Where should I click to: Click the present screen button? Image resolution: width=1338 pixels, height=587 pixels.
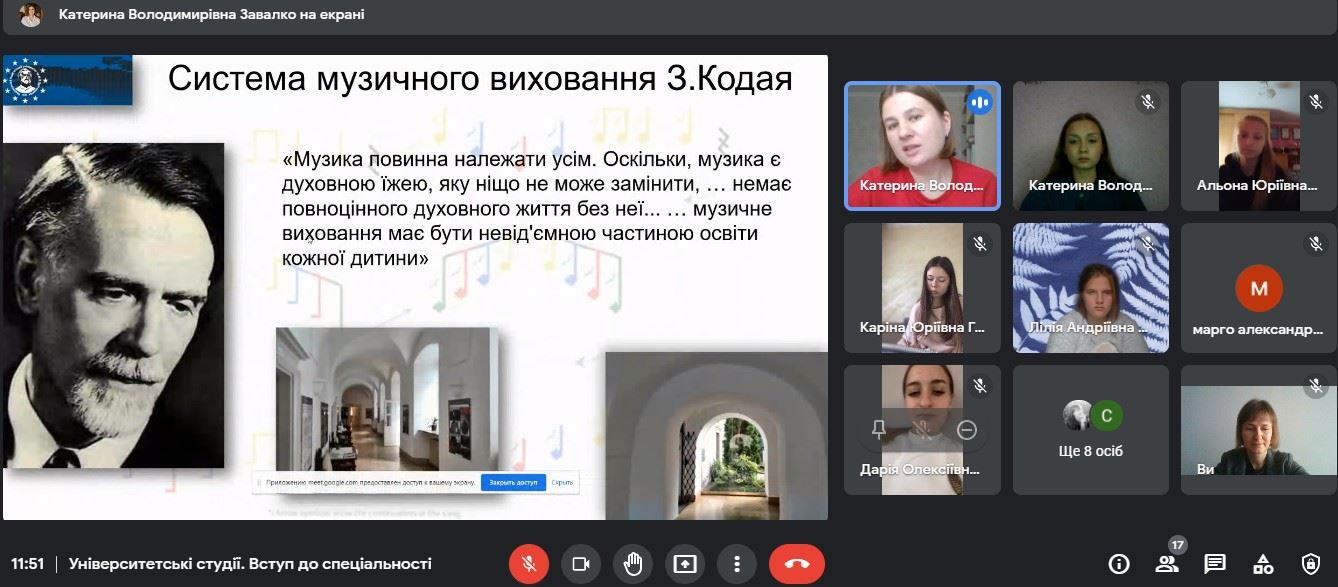pyautogui.click(x=685, y=564)
